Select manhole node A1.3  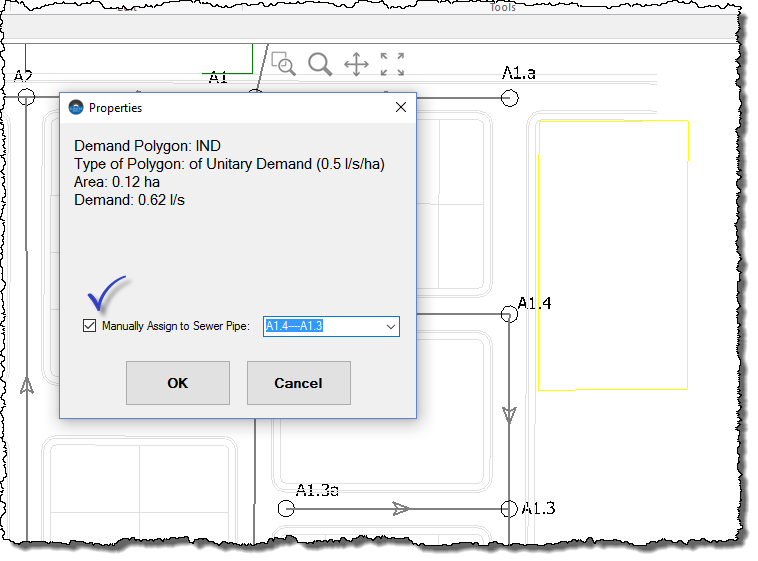(x=509, y=509)
